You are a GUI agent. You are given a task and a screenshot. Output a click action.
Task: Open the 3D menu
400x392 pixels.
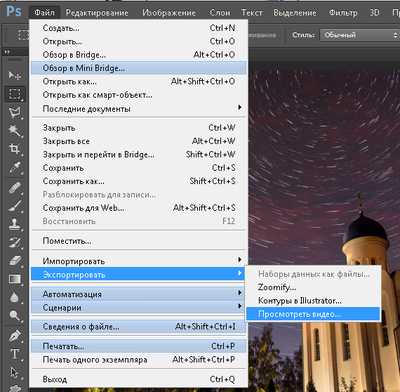pos(374,13)
